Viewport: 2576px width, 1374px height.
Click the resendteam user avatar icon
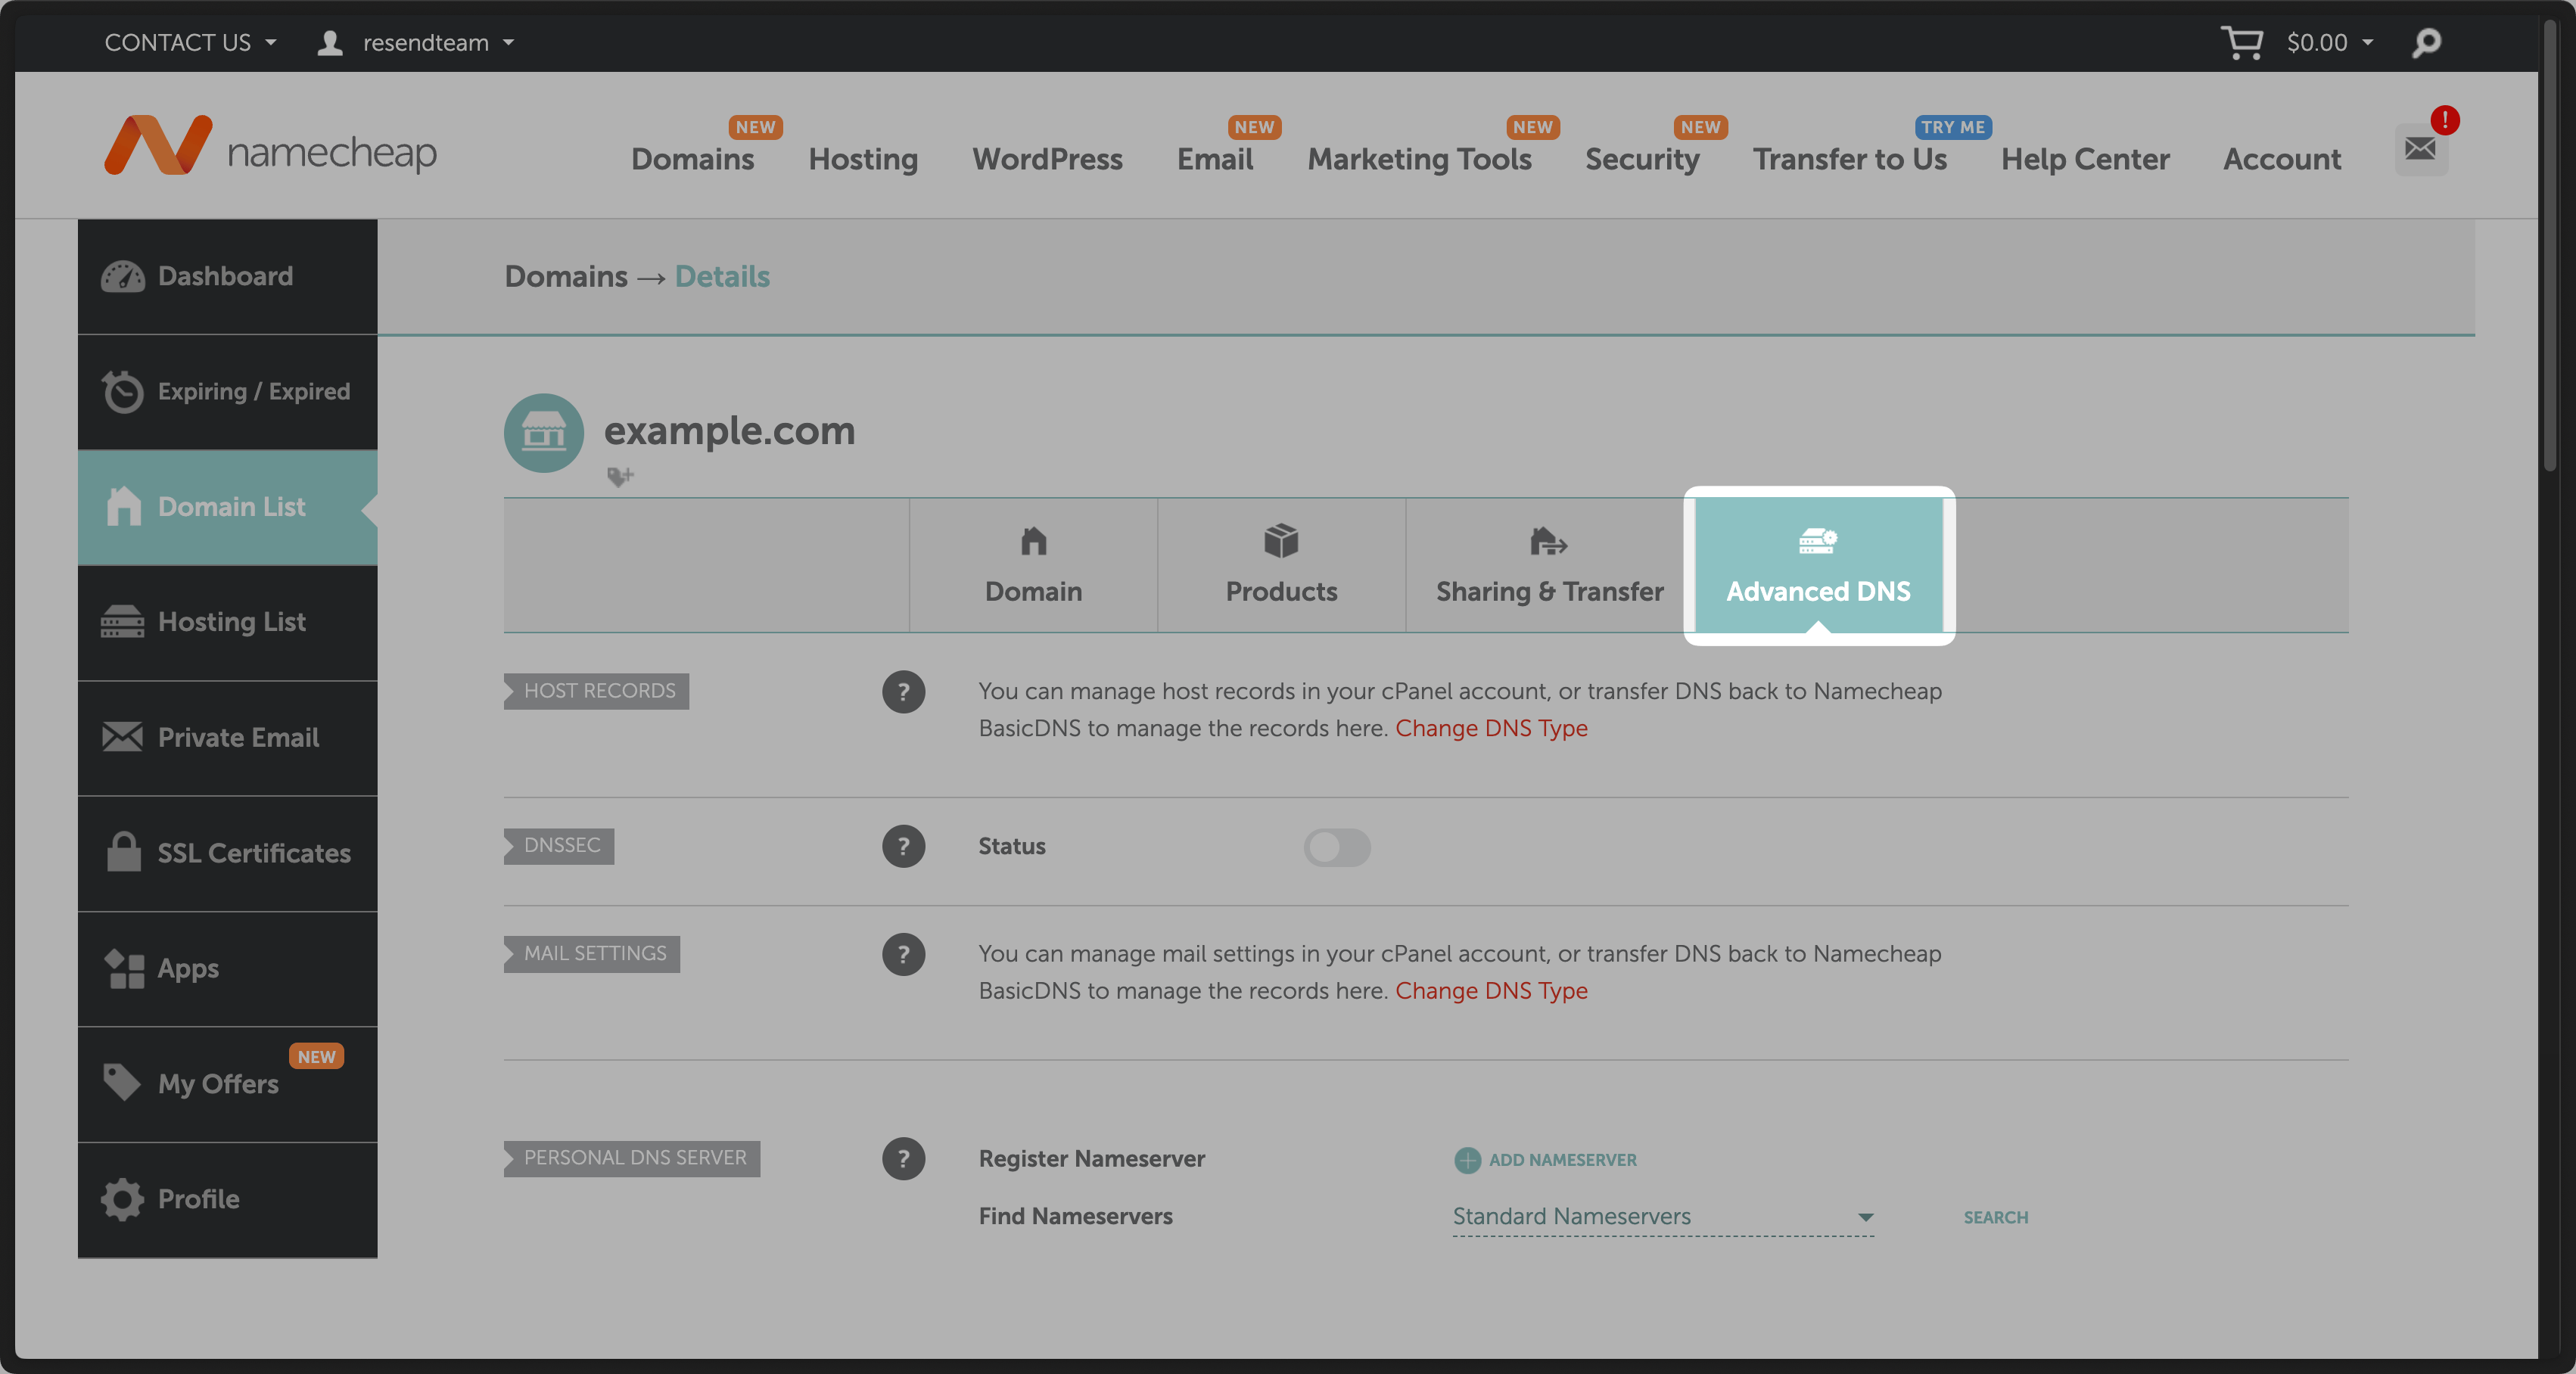pyautogui.click(x=330, y=43)
